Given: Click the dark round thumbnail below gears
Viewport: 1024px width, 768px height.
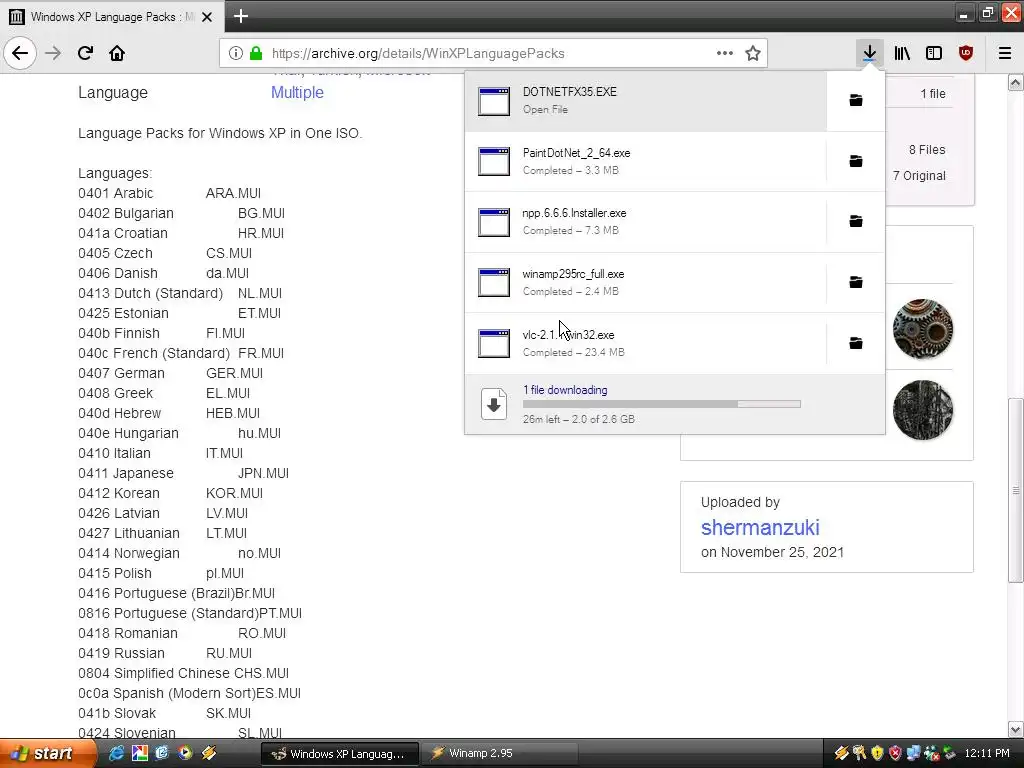Looking at the screenshot, I should 923,410.
